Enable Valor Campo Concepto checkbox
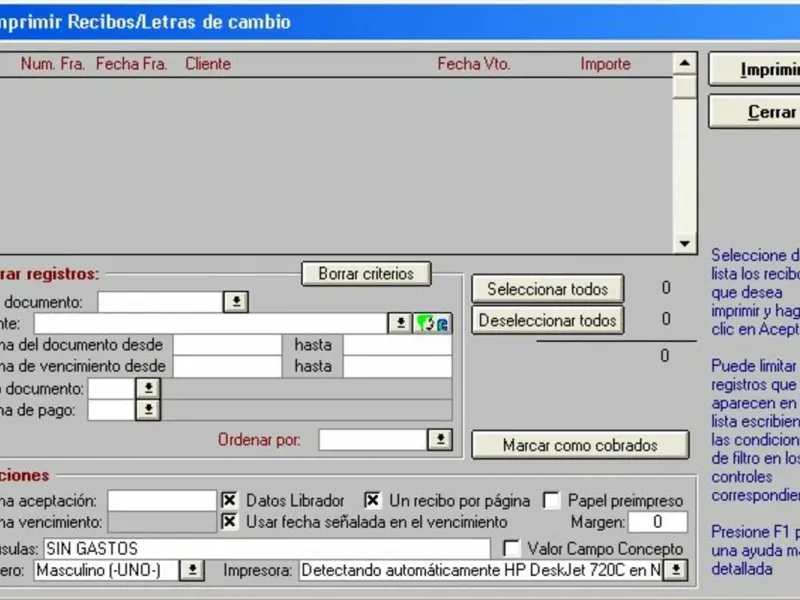The height and width of the screenshot is (600, 800). [x=511, y=548]
